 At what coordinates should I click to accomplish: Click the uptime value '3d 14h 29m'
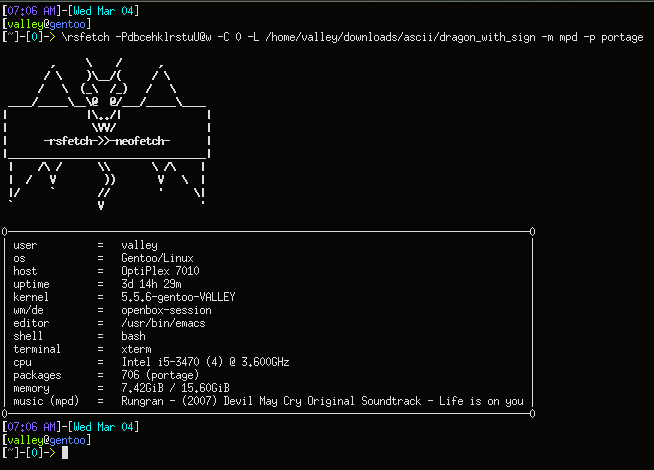151,284
